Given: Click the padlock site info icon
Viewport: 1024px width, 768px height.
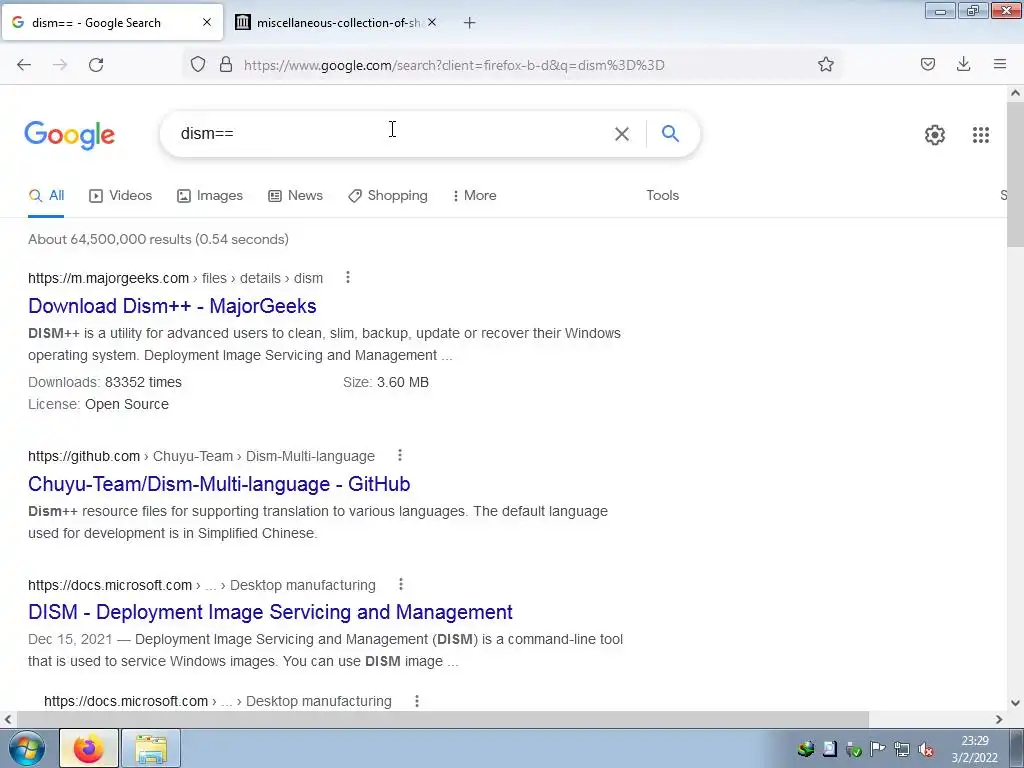Looking at the screenshot, I should [226, 65].
